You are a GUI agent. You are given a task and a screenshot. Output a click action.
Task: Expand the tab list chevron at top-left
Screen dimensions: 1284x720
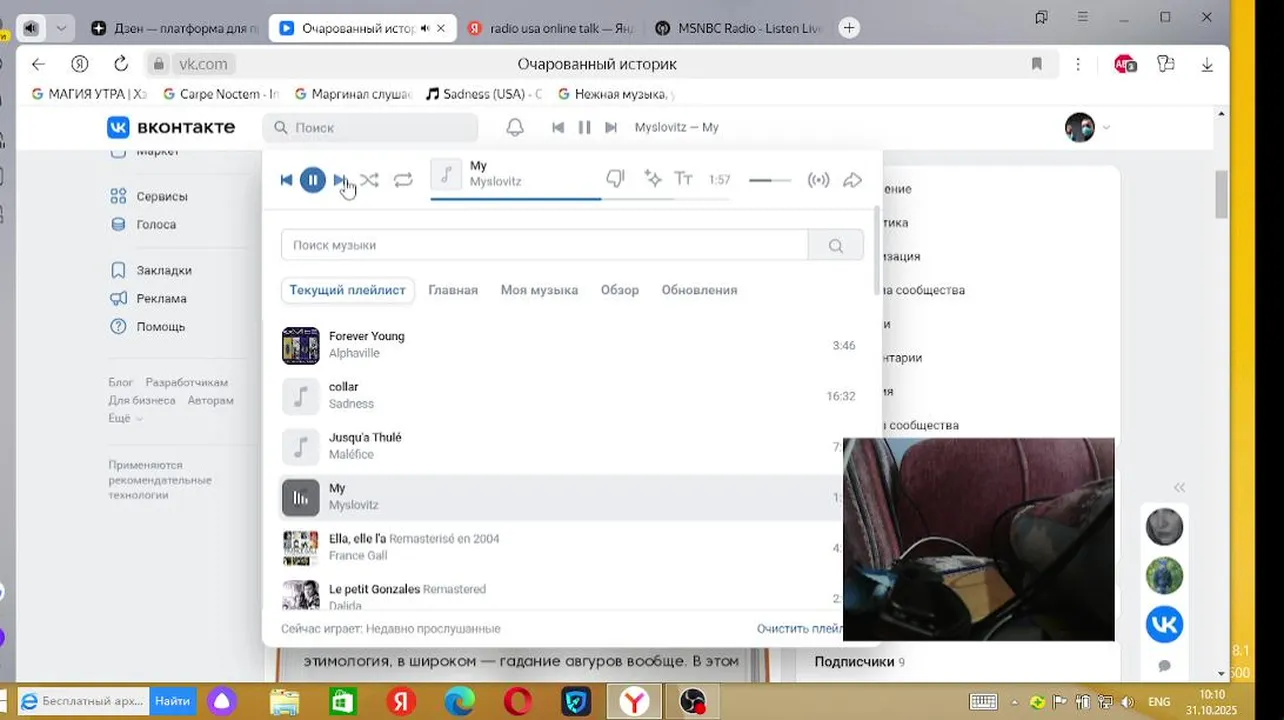[x=61, y=28]
